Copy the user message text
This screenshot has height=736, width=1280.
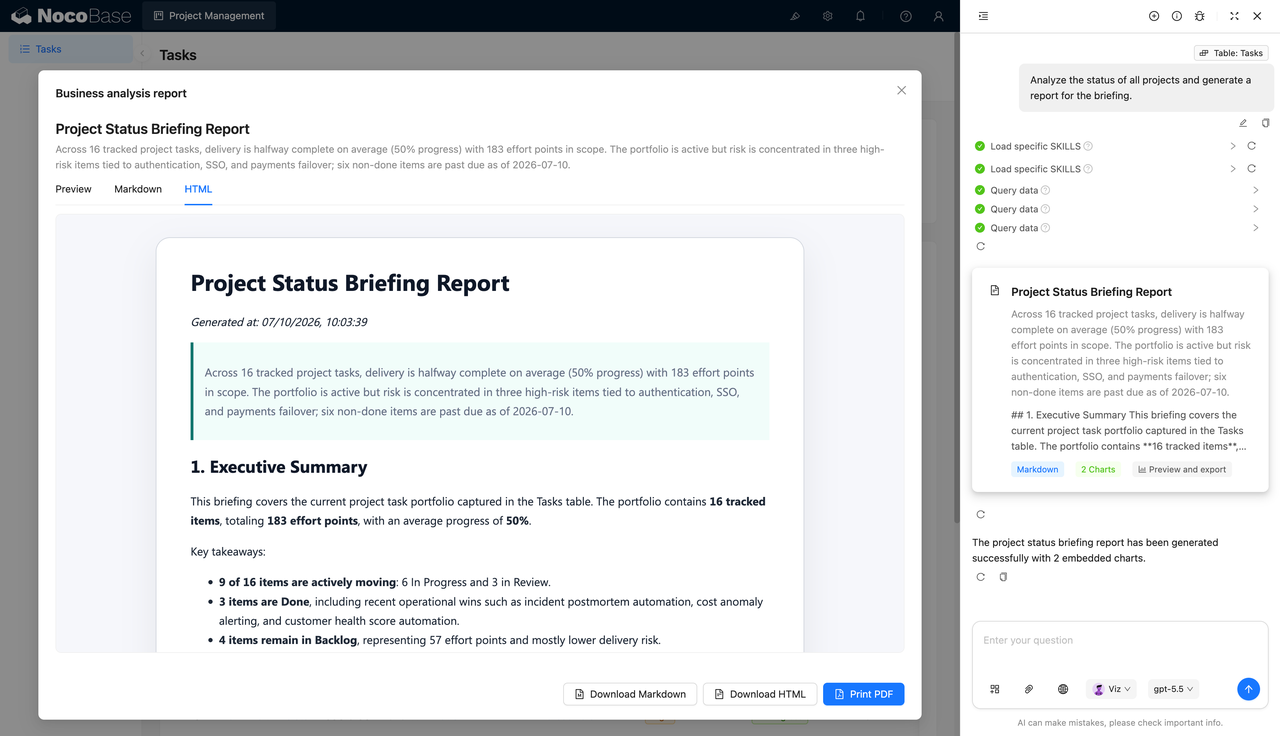(x=1265, y=123)
